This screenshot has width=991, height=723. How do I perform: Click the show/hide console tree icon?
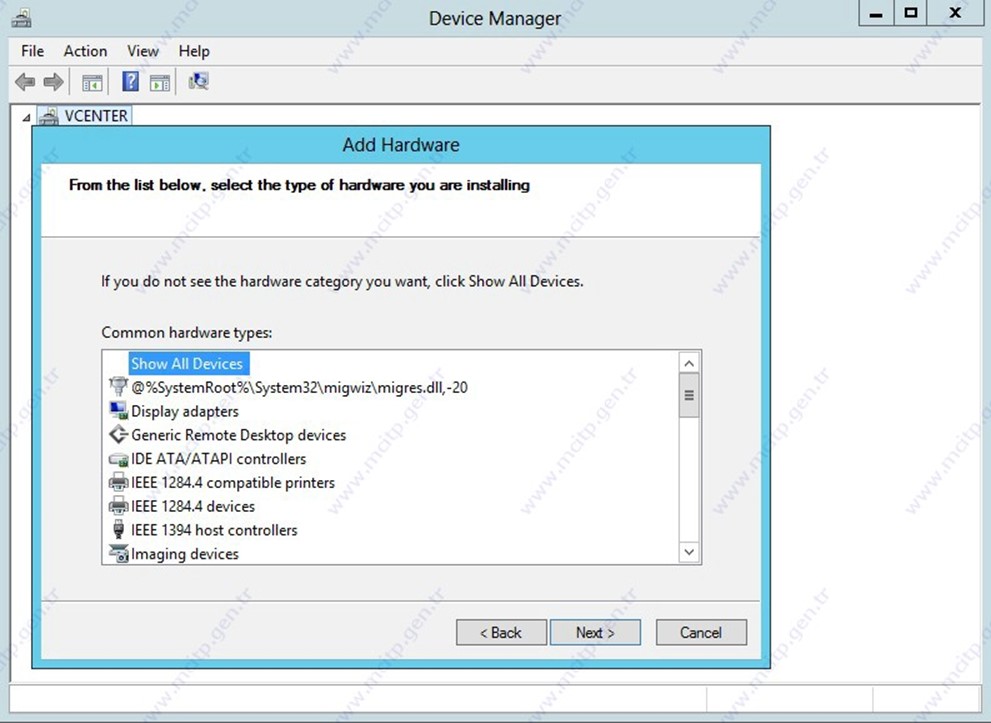[x=92, y=82]
